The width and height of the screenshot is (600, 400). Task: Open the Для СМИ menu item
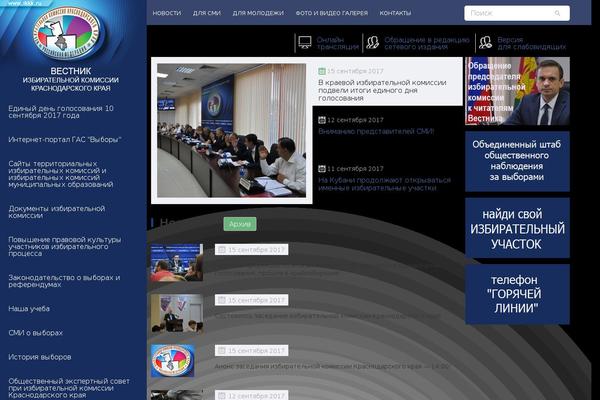pos(207,13)
